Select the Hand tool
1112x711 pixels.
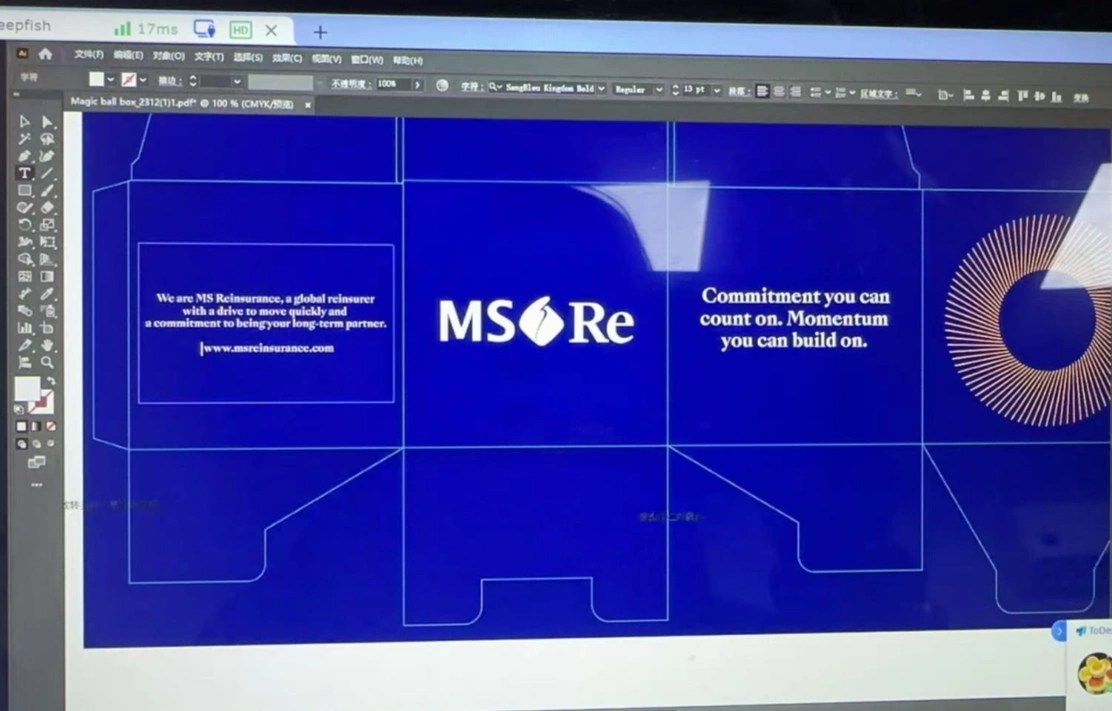click(x=47, y=345)
